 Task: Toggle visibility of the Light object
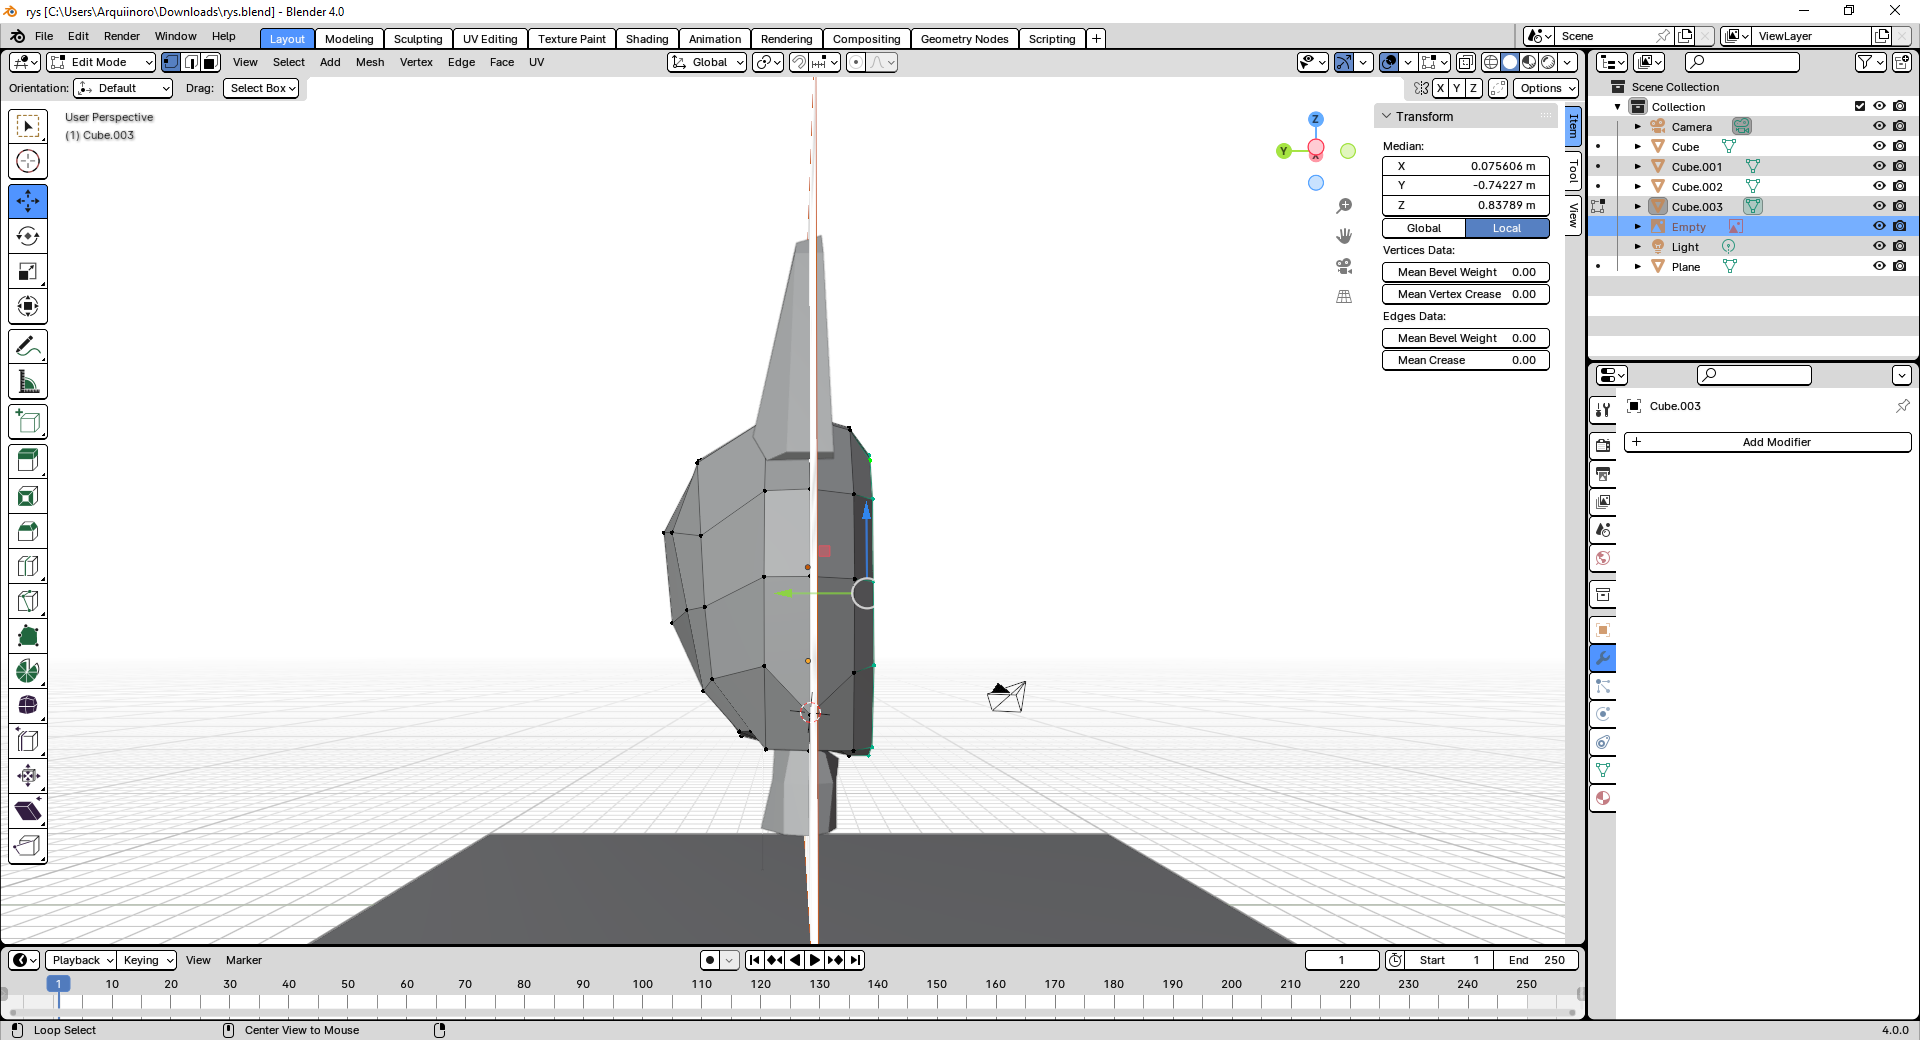click(x=1879, y=246)
